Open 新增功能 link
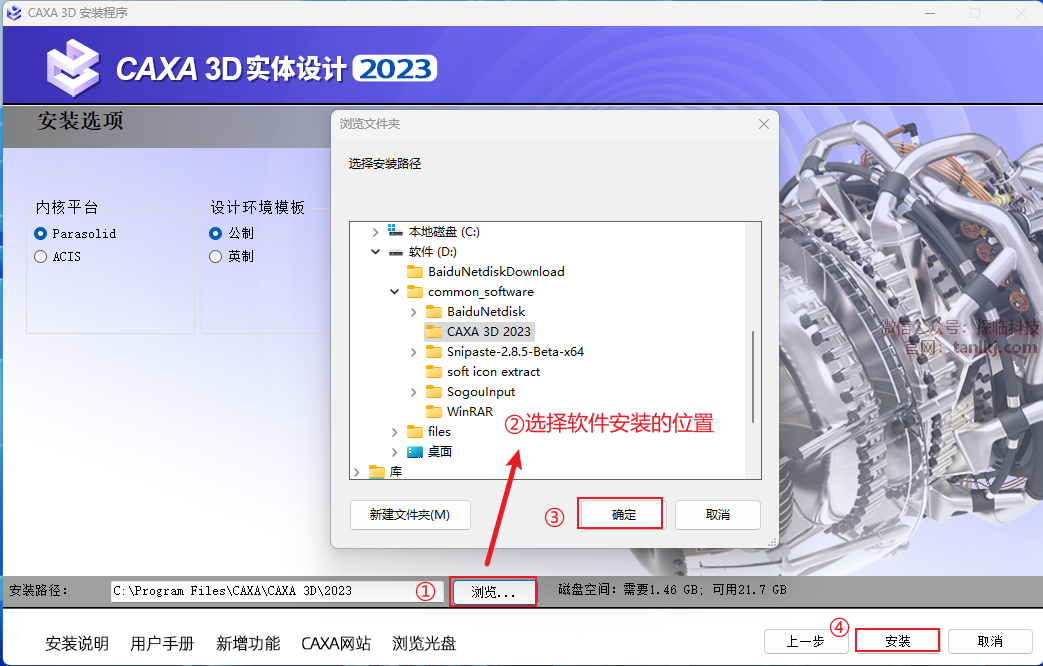This screenshot has width=1043, height=666. click(x=248, y=643)
